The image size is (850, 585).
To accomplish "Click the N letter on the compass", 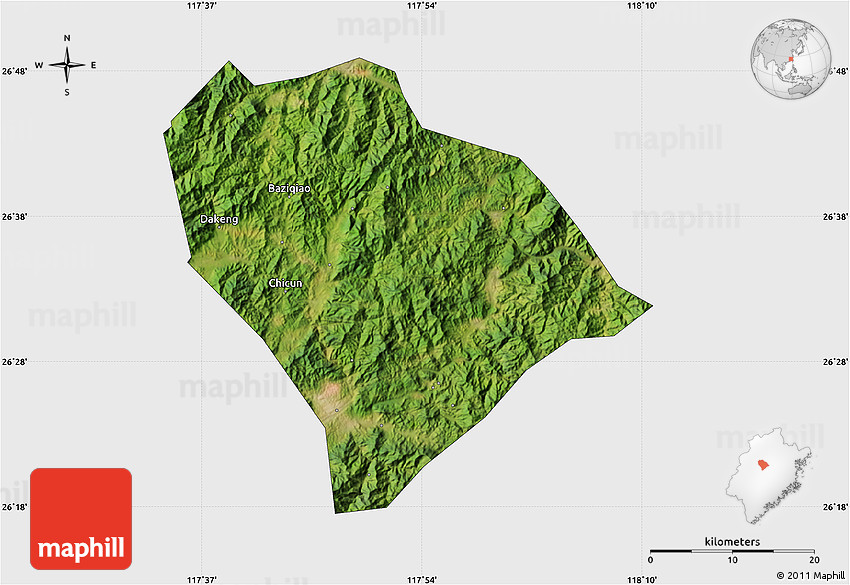I will (67, 39).
